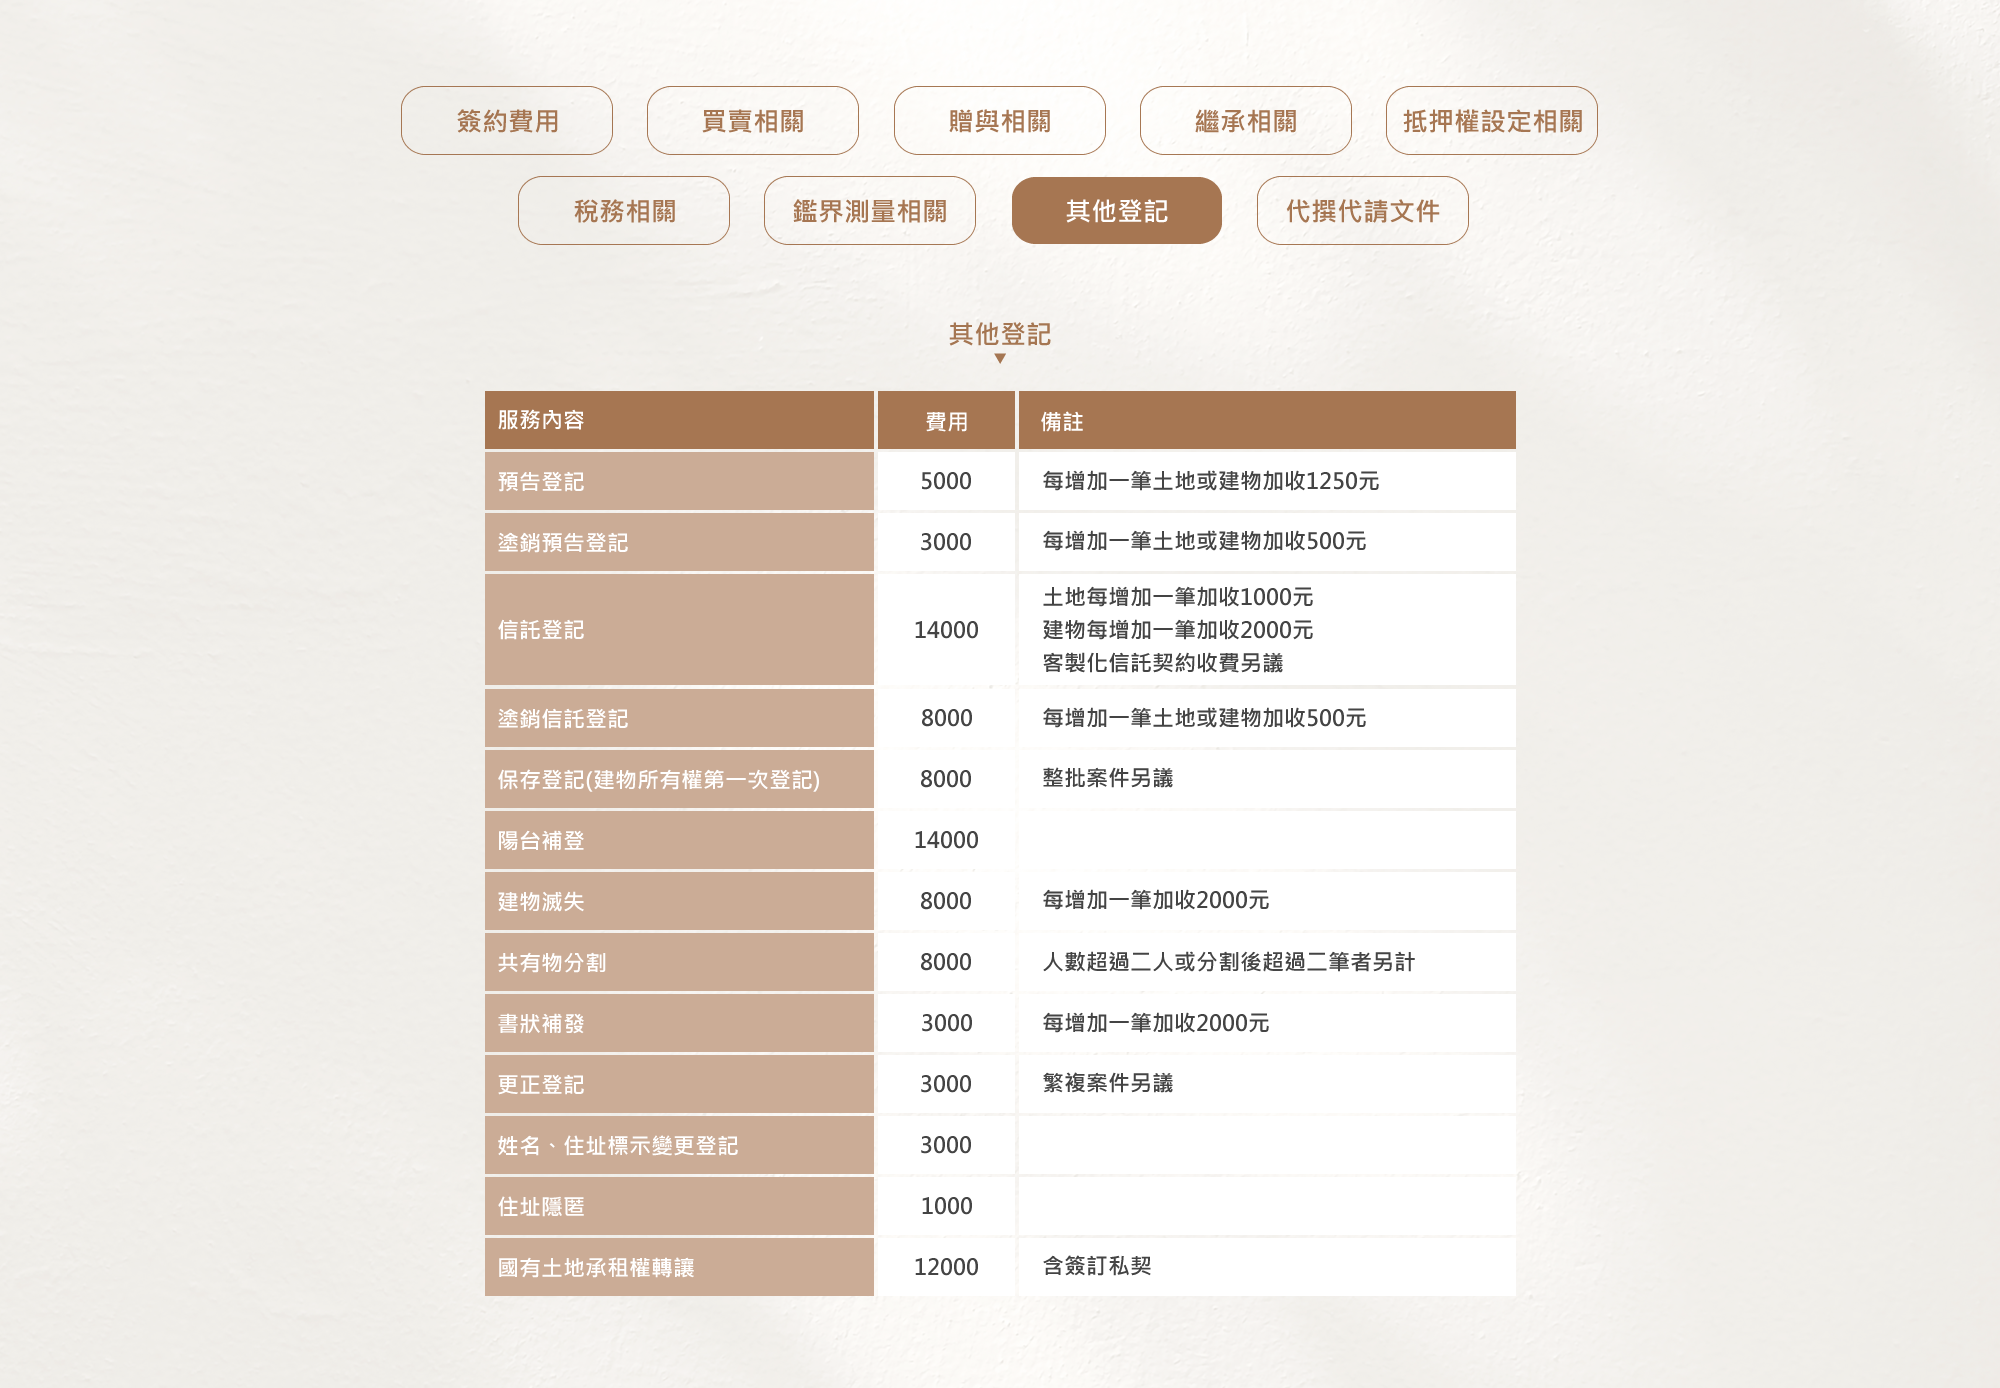
Task: Select 代撰代請文件 tab
Action: coord(1362,211)
